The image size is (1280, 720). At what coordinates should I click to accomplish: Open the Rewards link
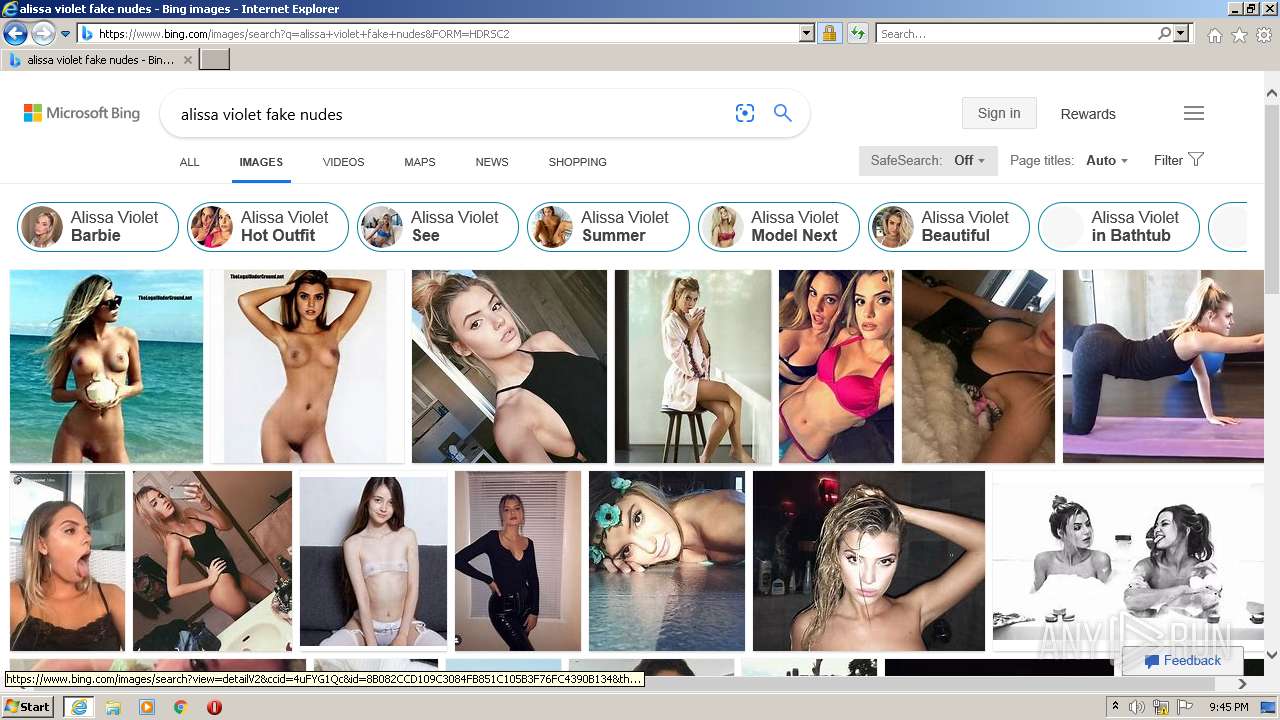coord(1088,114)
